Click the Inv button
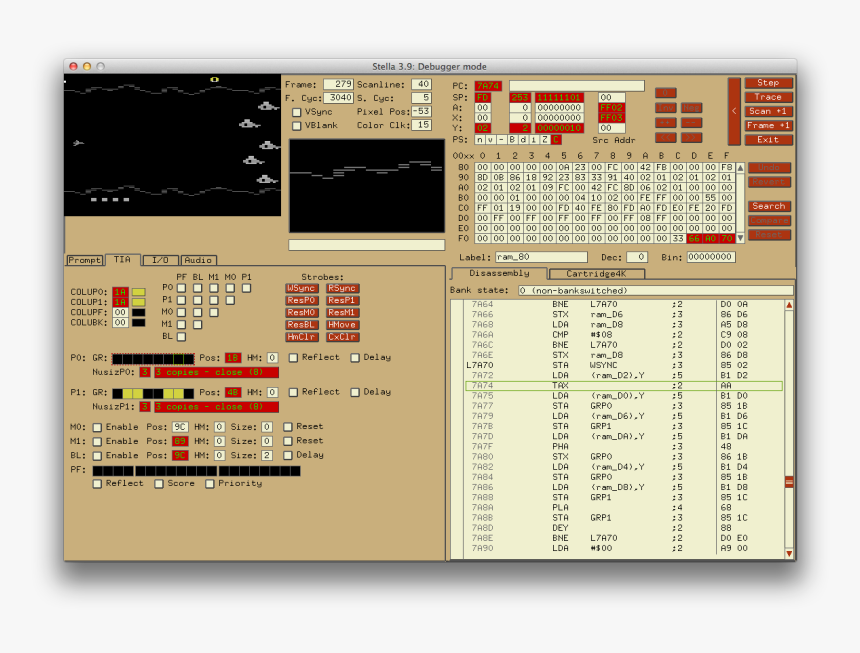Viewport: 860px width, 653px height. coord(665,107)
